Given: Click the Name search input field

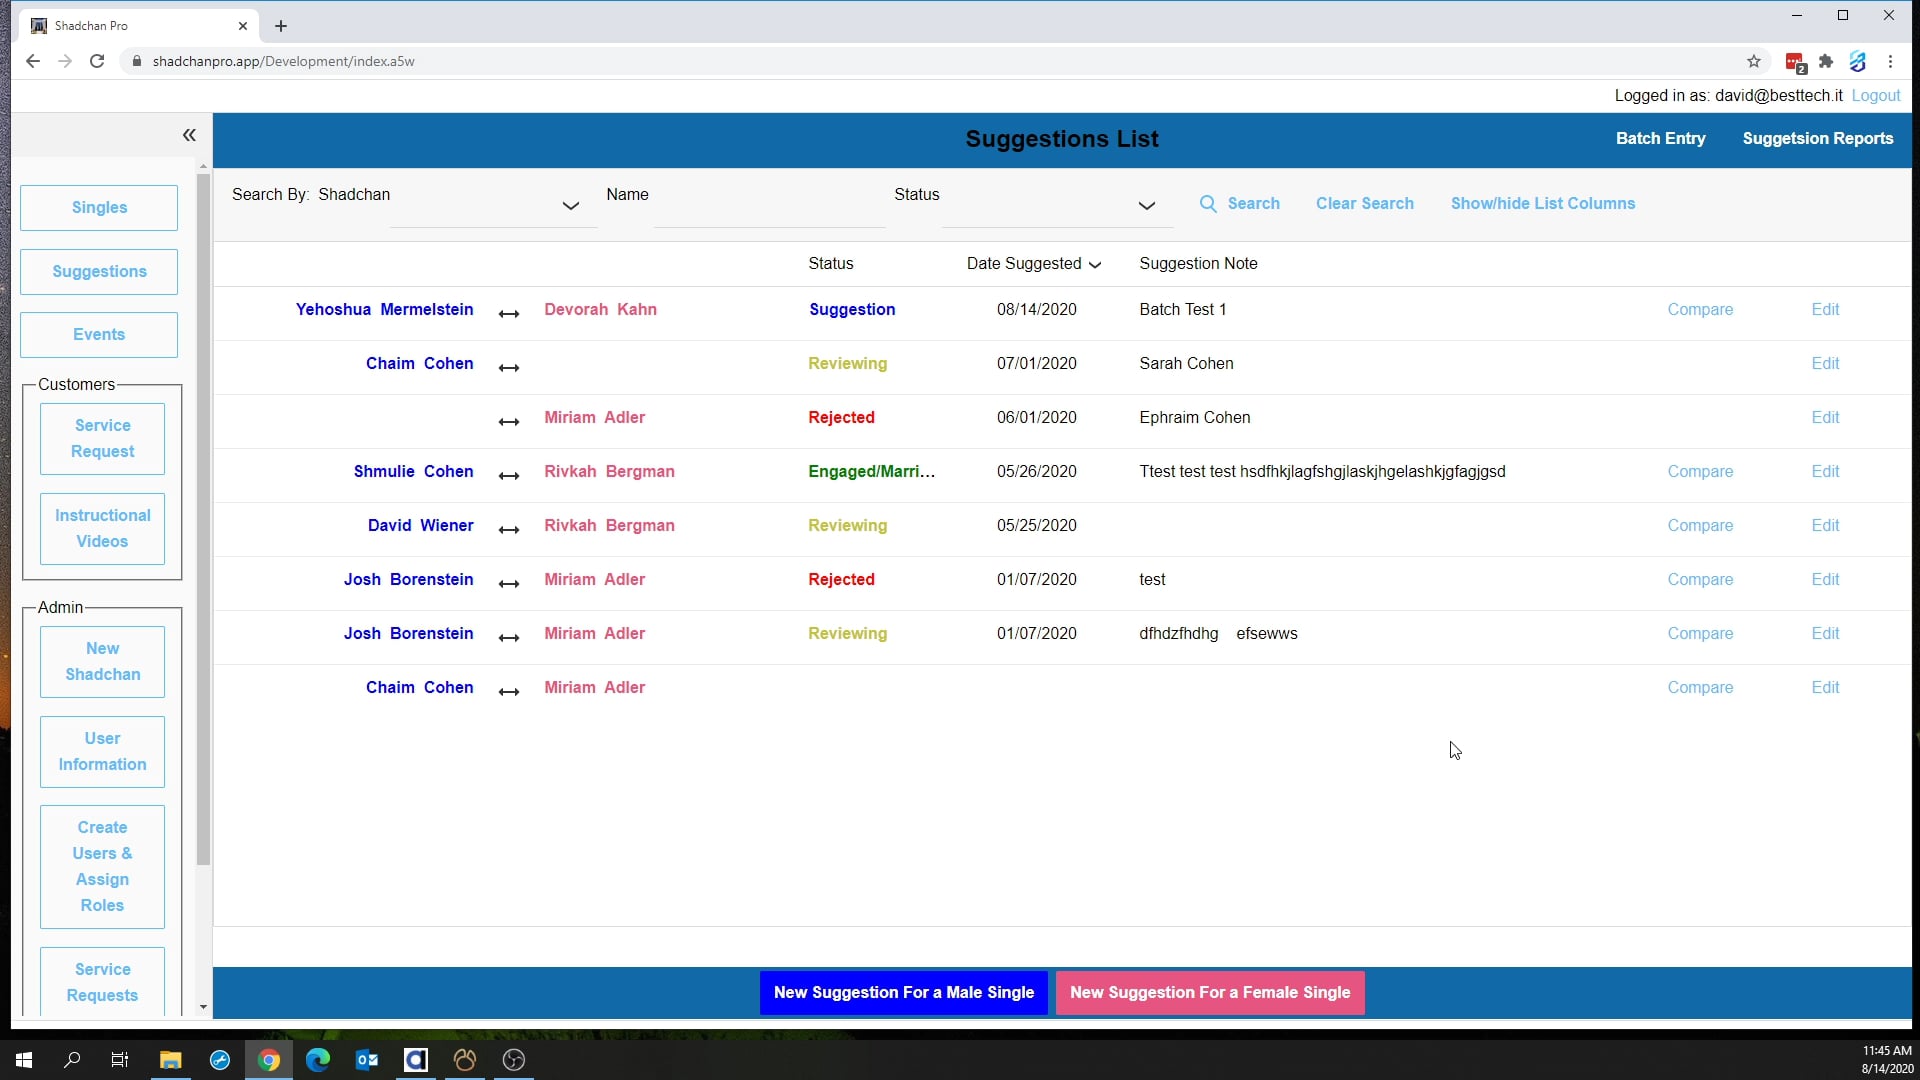Looking at the screenshot, I should click(x=768, y=212).
